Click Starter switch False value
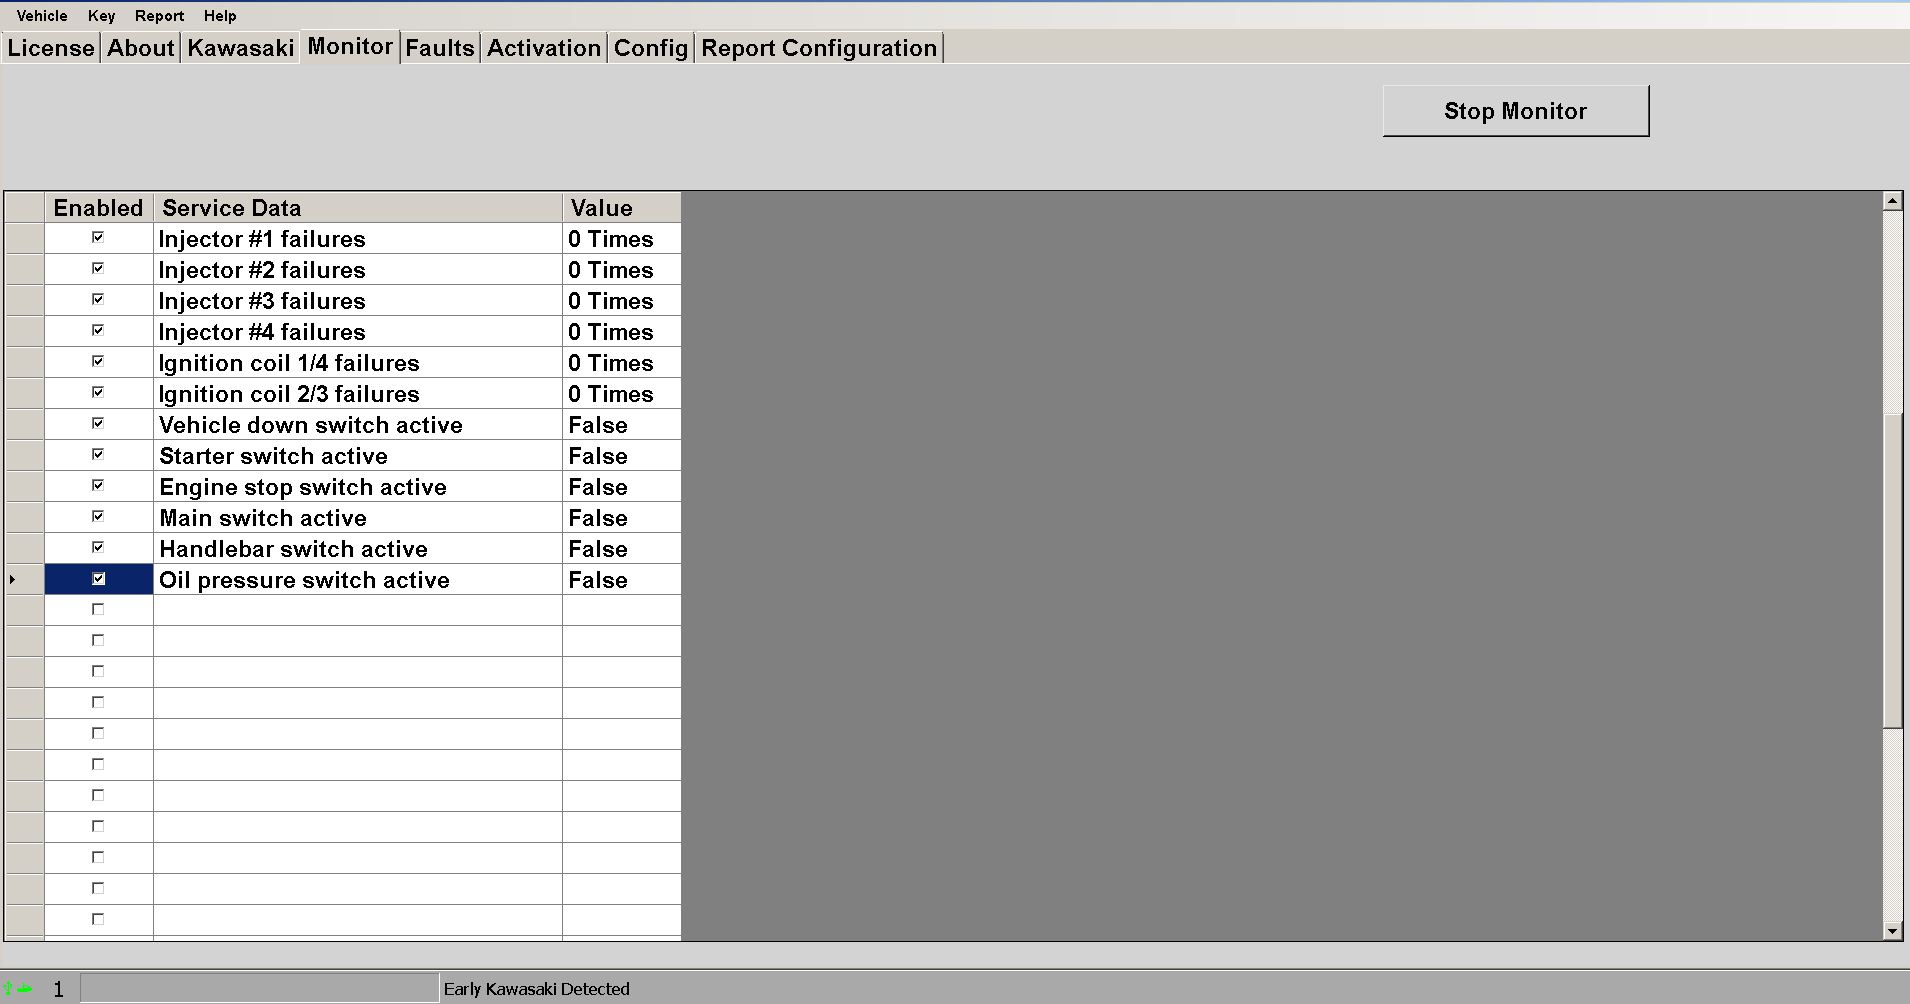This screenshot has width=1910, height=1004. click(621, 455)
